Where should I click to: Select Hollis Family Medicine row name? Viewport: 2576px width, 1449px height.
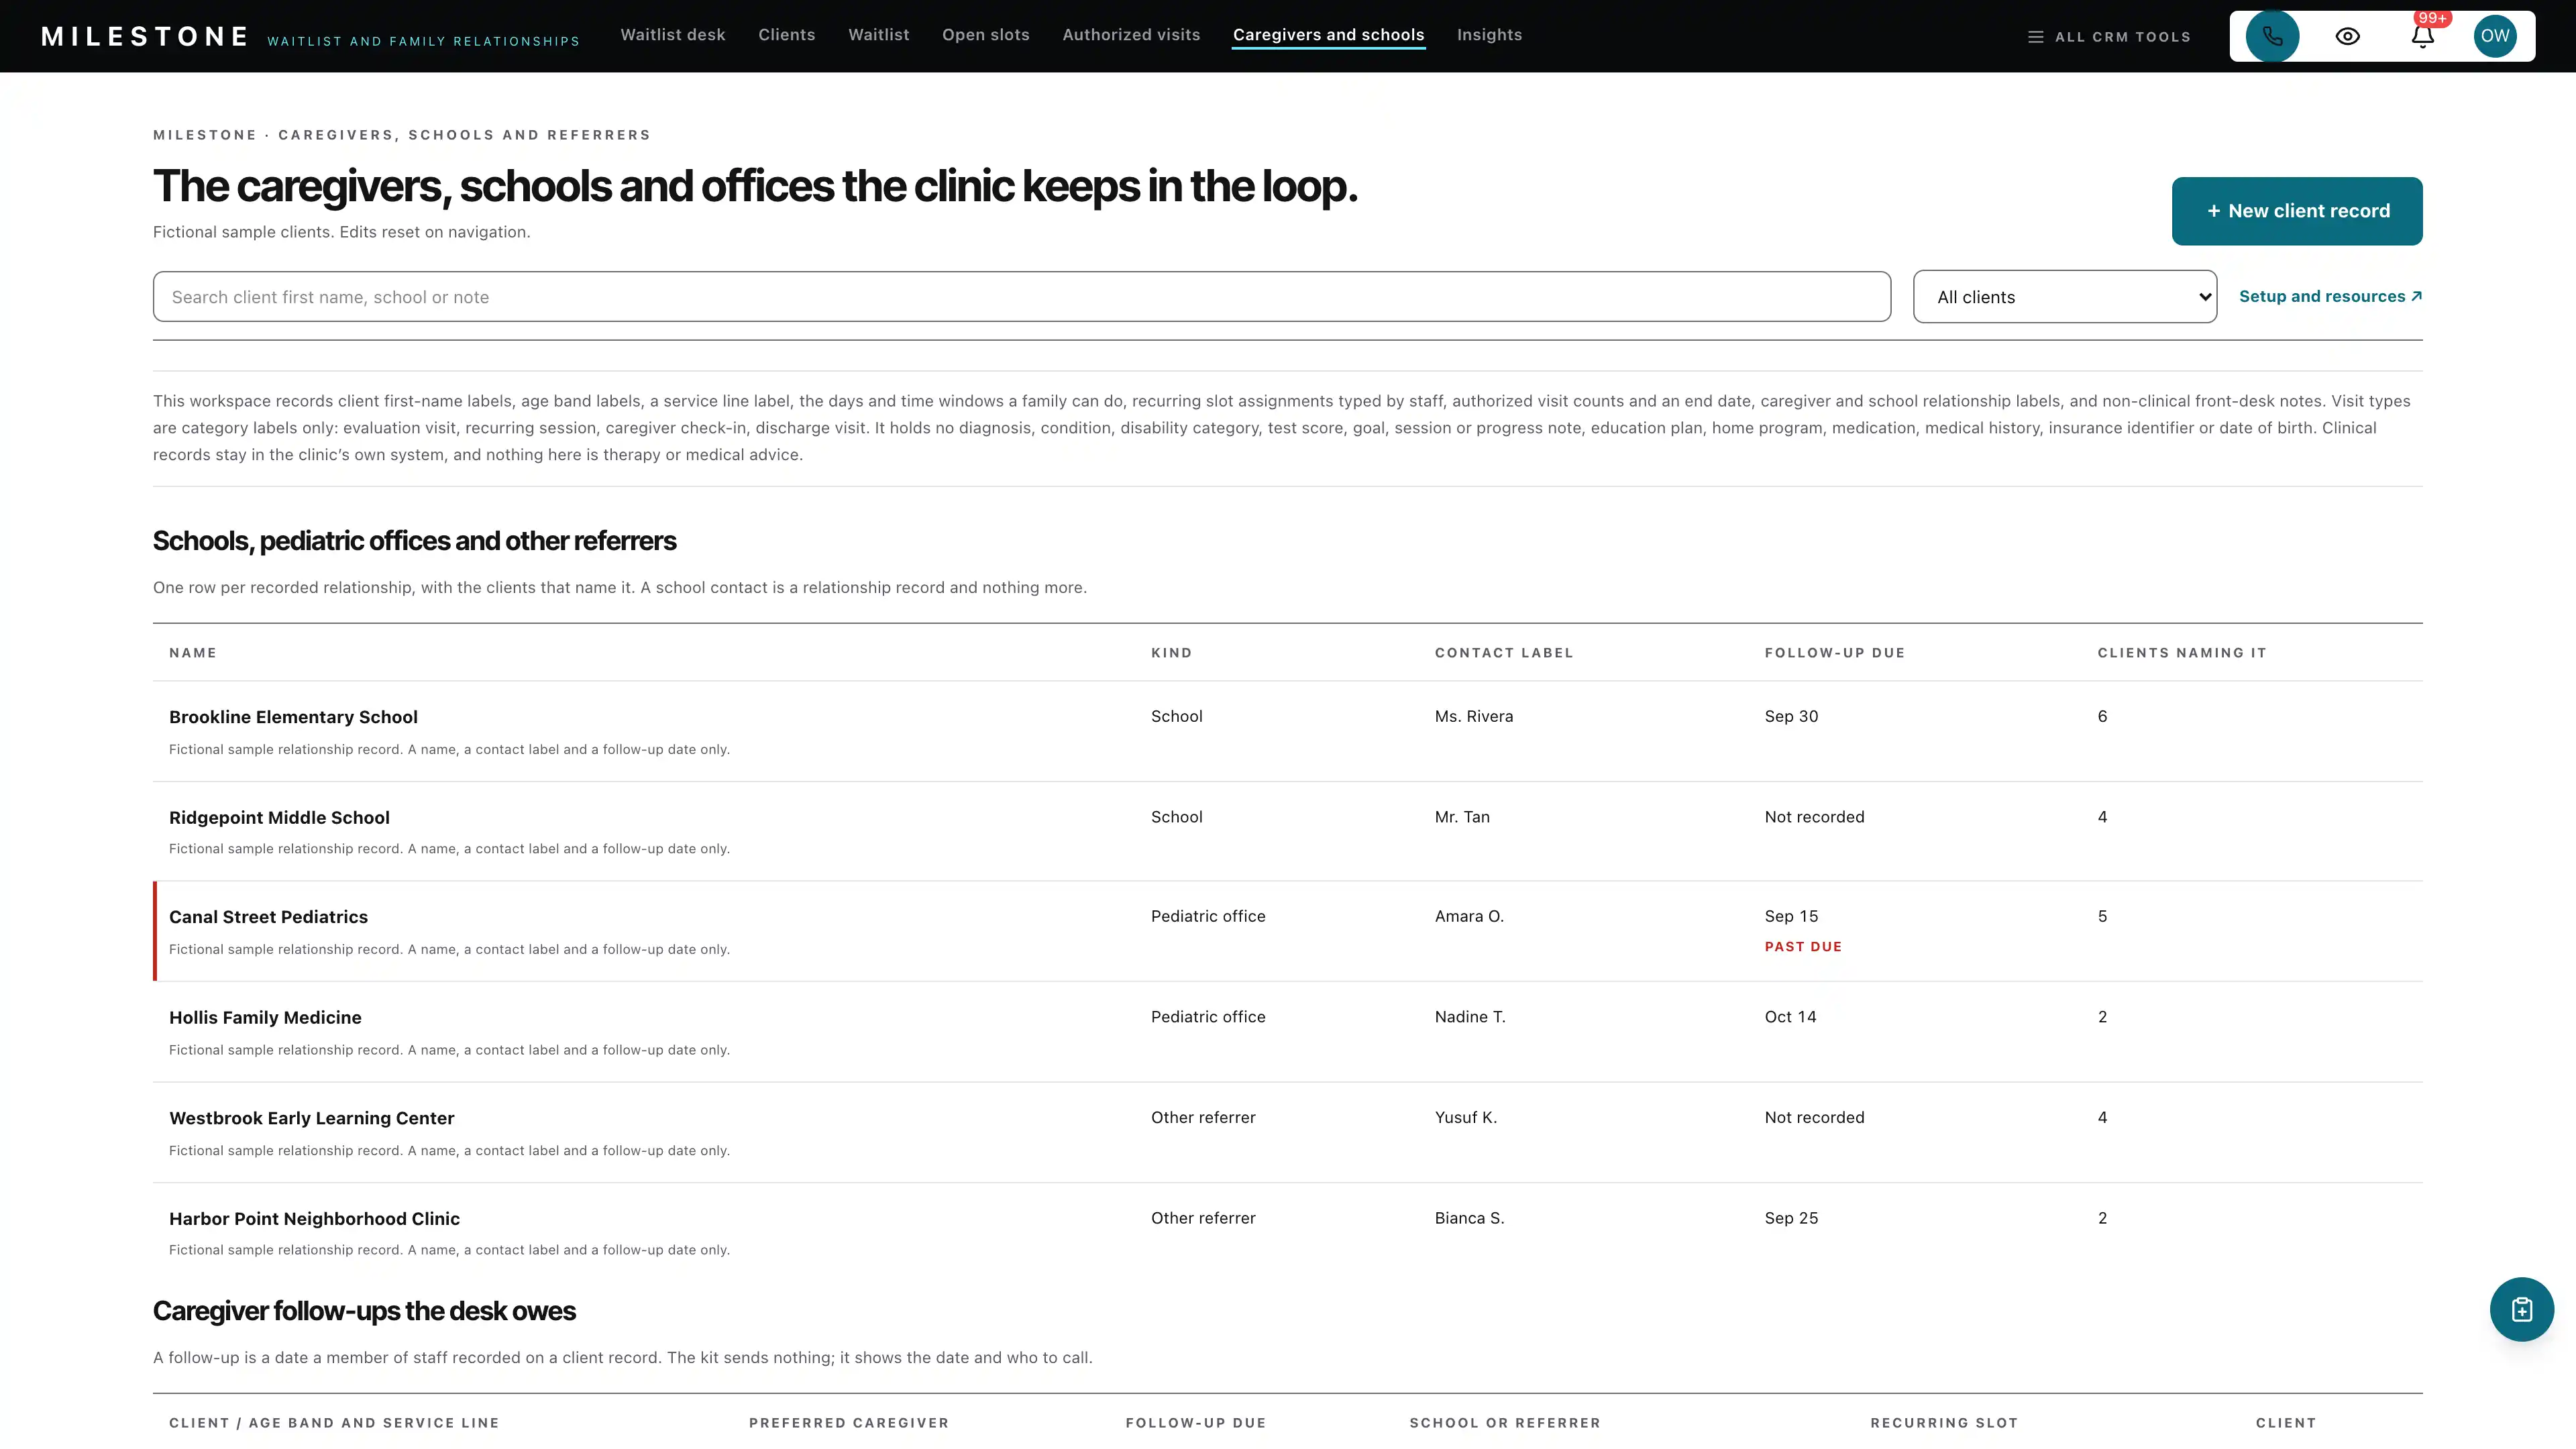(265, 1018)
